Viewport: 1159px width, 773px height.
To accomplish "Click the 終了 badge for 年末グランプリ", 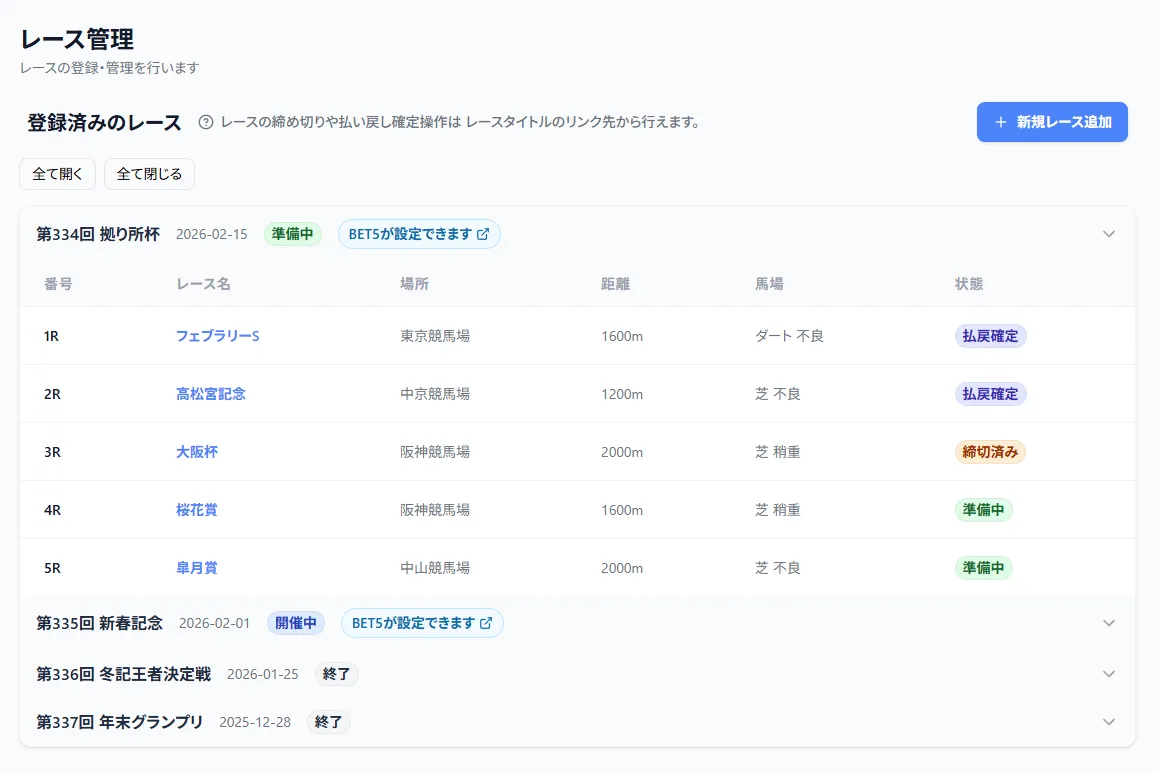I will point(328,721).
